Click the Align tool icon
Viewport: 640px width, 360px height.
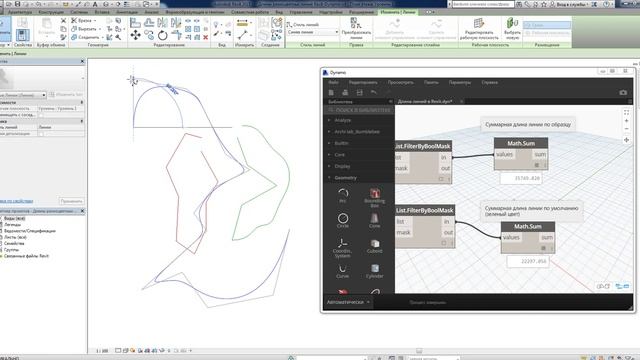135,23
